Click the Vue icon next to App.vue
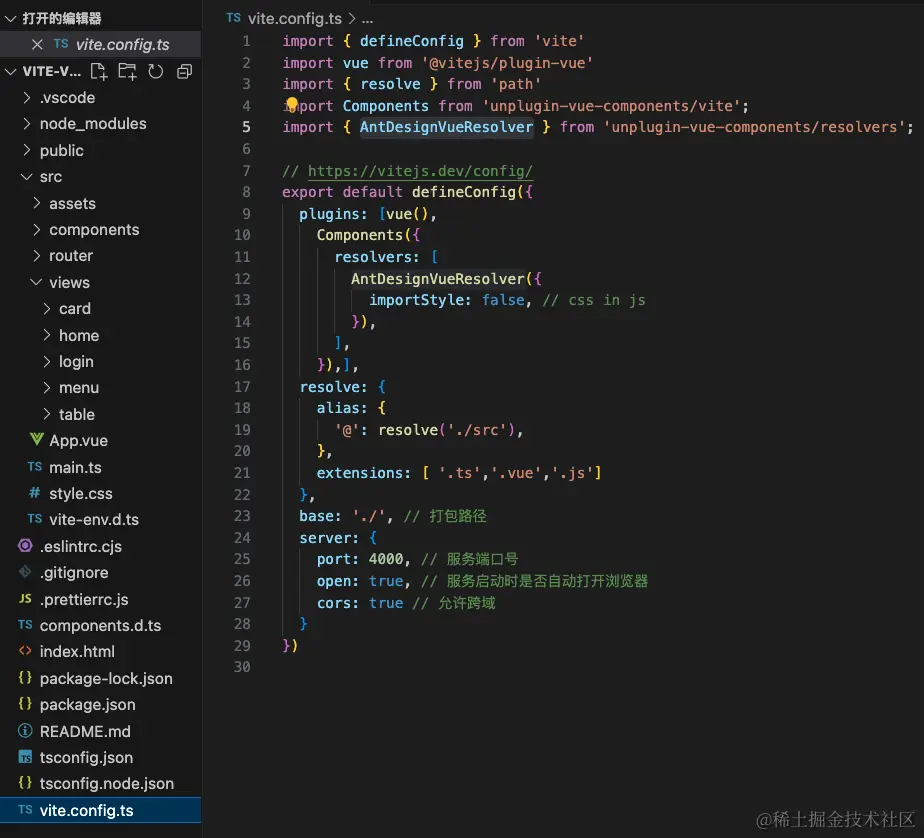The height and width of the screenshot is (838, 924). [x=37, y=440]
